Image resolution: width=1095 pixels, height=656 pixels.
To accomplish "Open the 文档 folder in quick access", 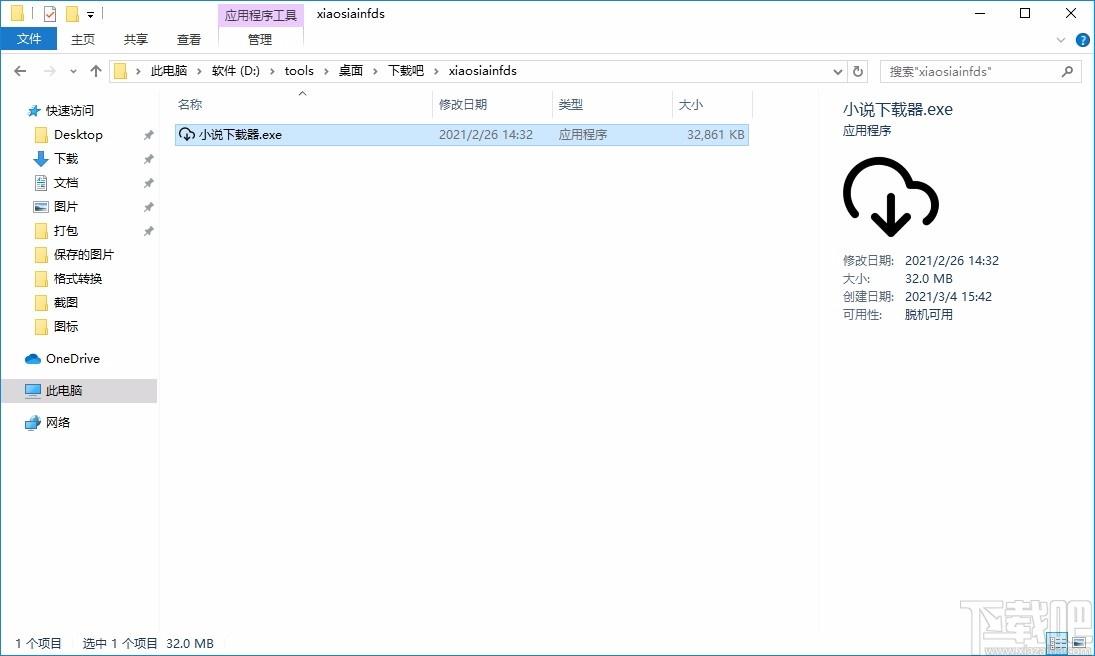I will click(x=66, y=182).
